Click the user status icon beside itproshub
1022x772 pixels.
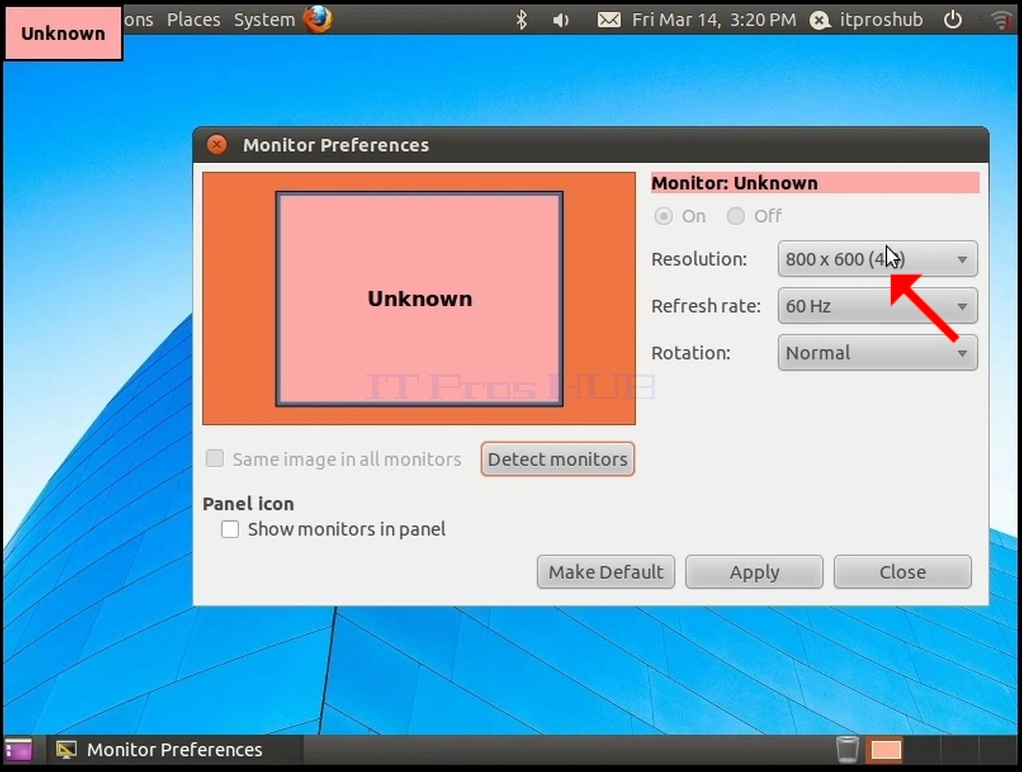[x=820, y=20]
